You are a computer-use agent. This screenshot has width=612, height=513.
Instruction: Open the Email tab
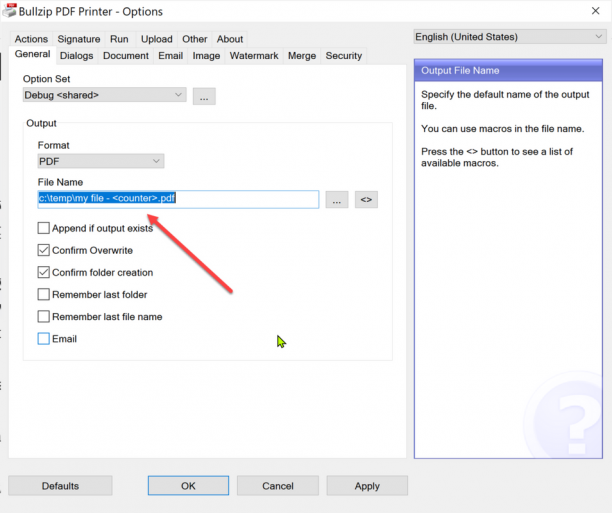point(171,56)
